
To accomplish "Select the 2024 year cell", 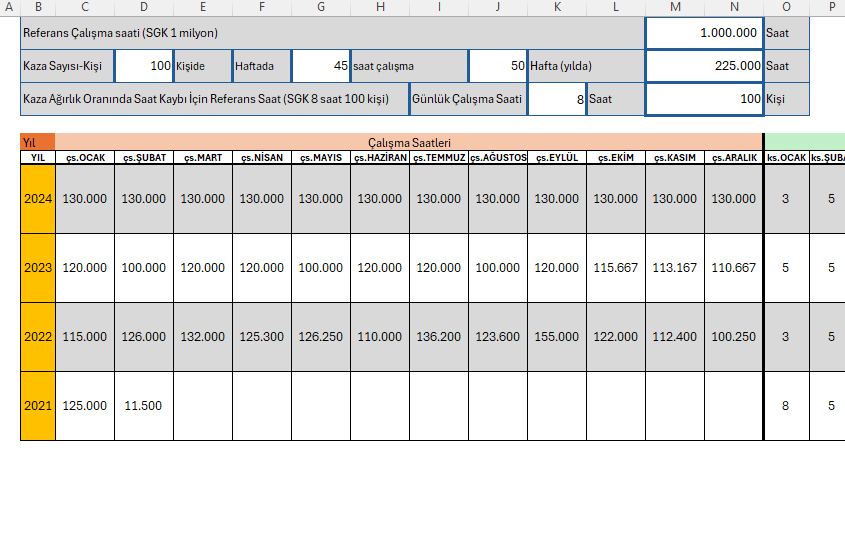I will [x=38, y=199].
